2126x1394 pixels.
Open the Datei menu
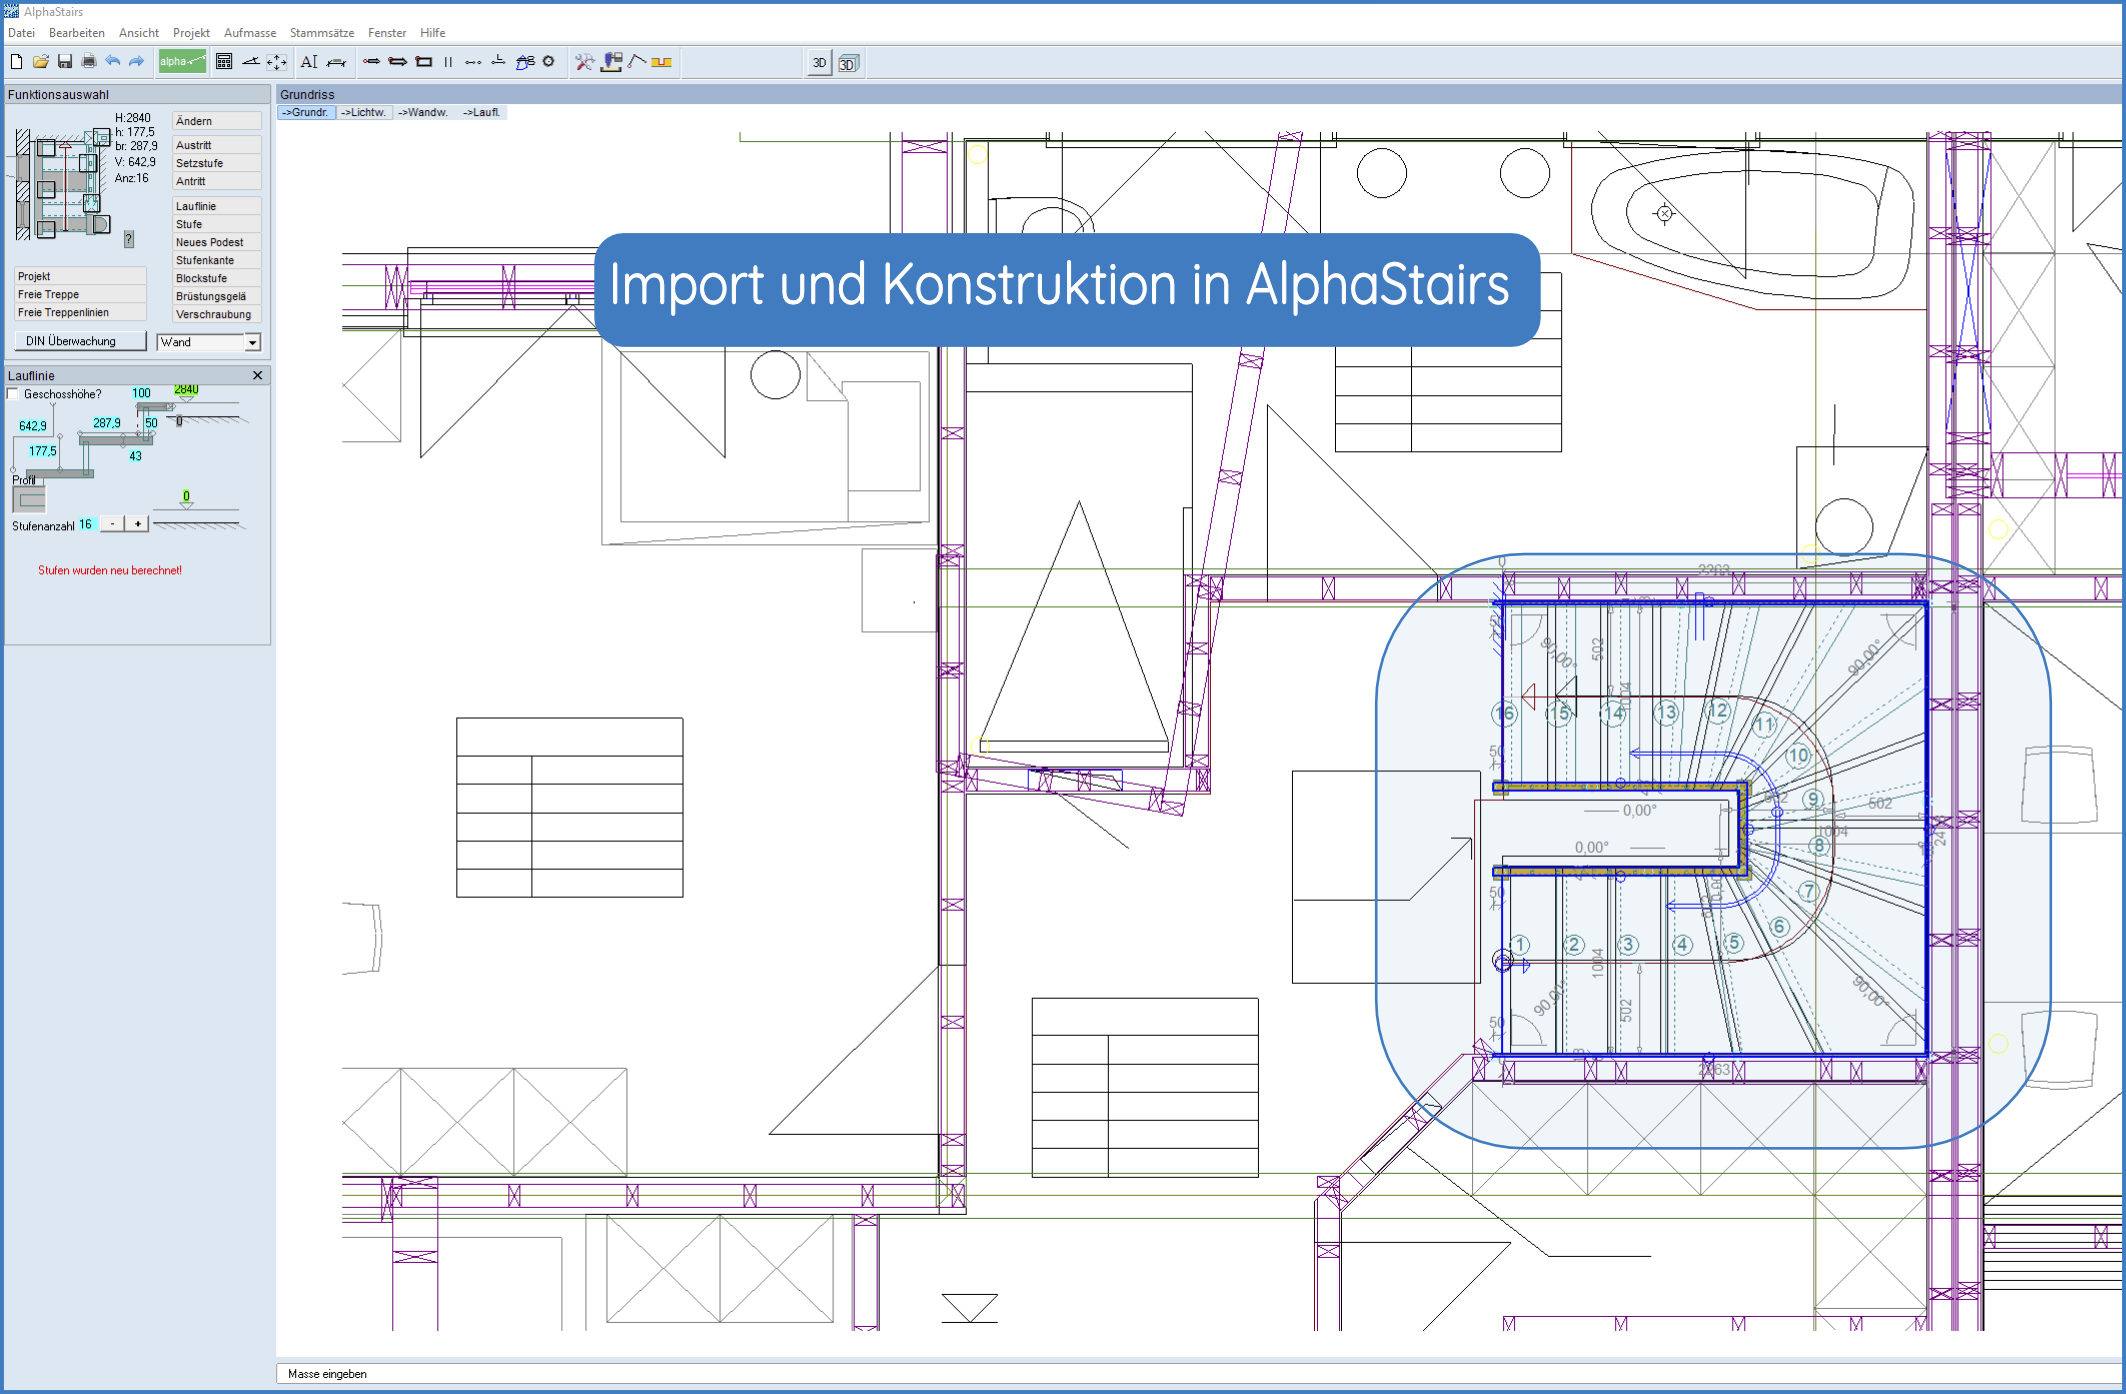click(x=21, y=33)
